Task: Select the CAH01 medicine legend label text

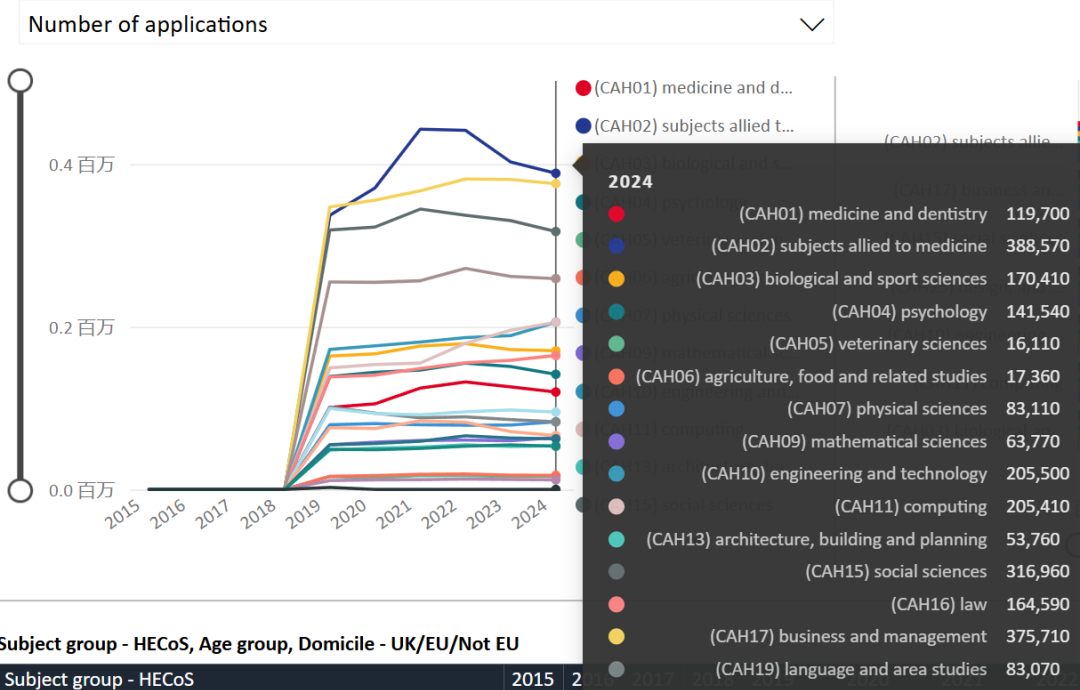Action: (x=693, y=88)
